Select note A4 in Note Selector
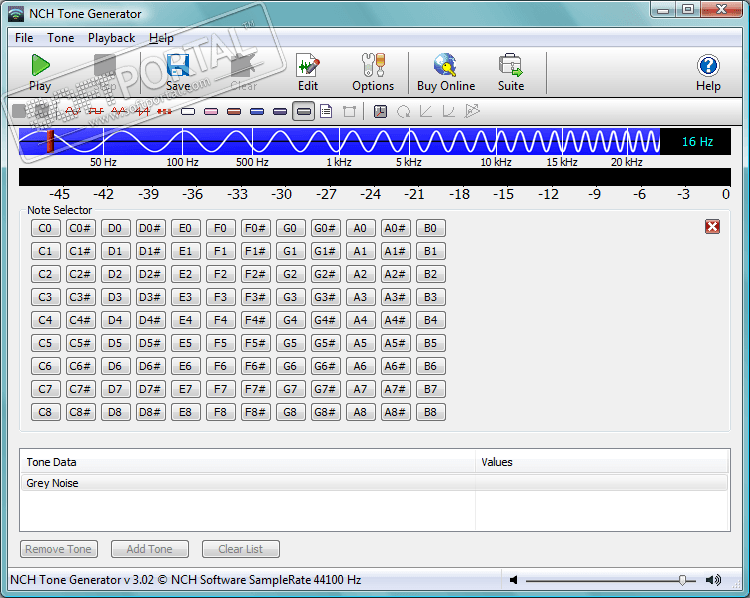Image resolution: width=750 pixels, height=598 pixels. 360,320
